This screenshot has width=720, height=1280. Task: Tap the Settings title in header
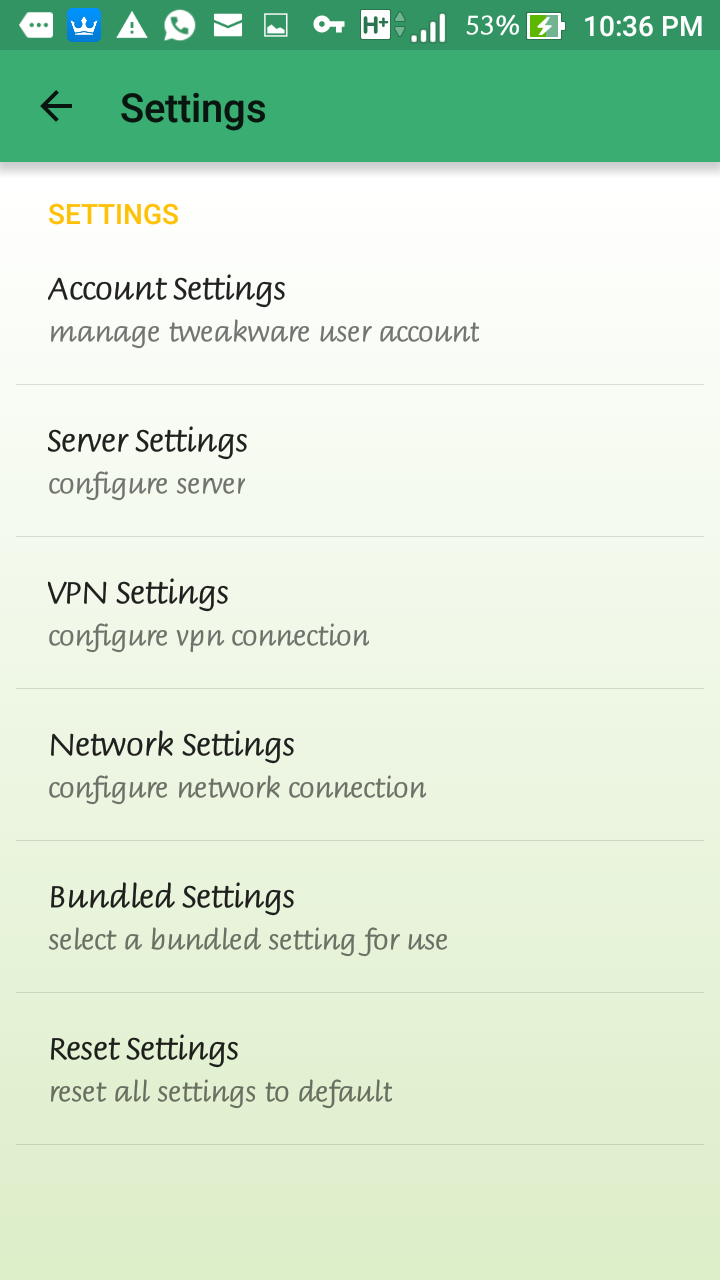point(193,108)
